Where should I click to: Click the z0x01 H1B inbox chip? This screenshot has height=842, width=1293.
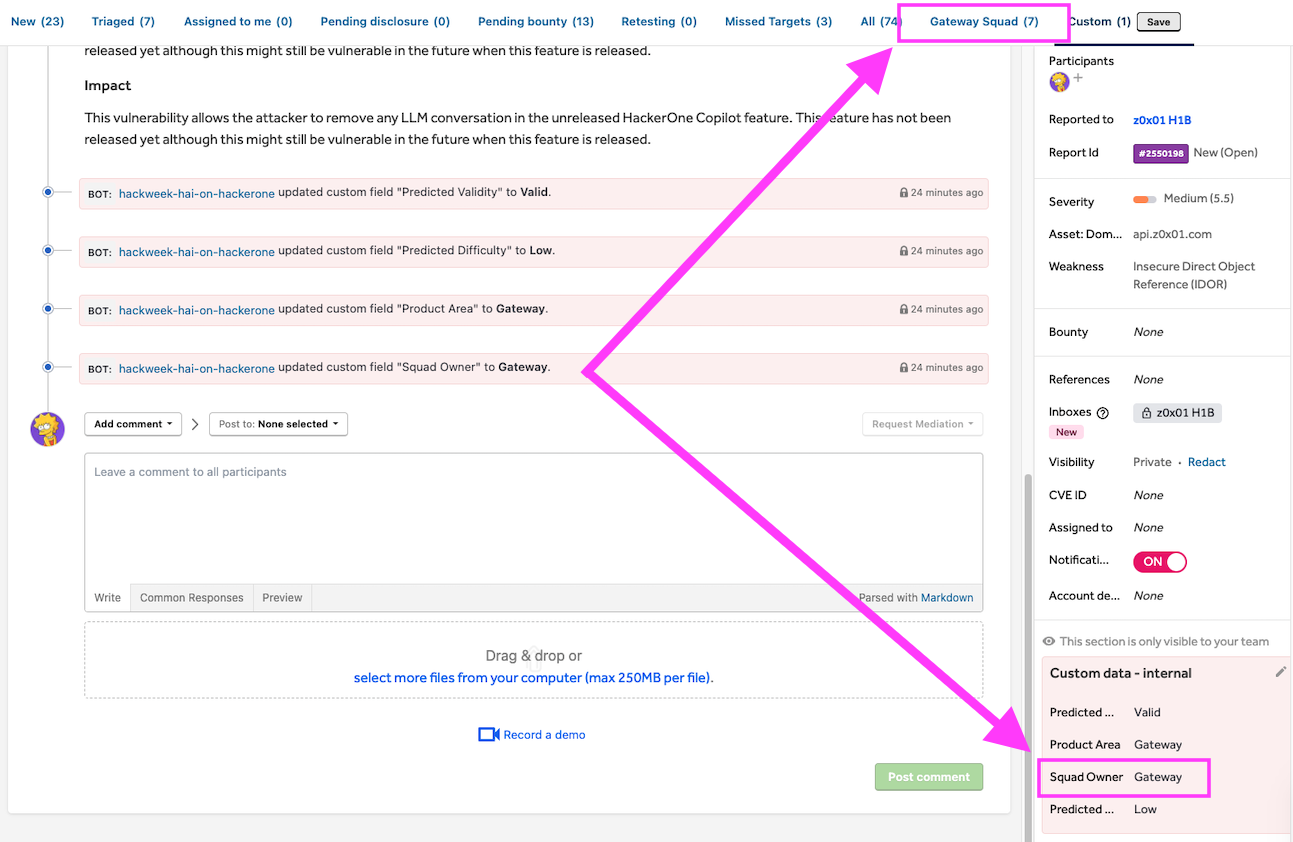1178,412
